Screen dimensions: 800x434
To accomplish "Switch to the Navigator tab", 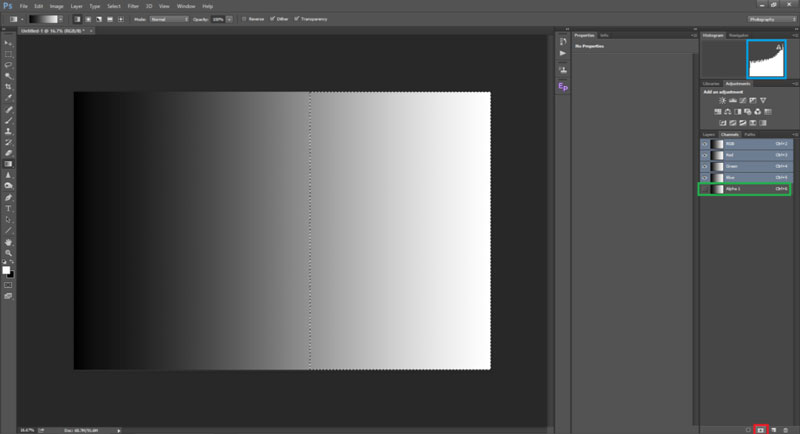I will click(x=738, y=34).
